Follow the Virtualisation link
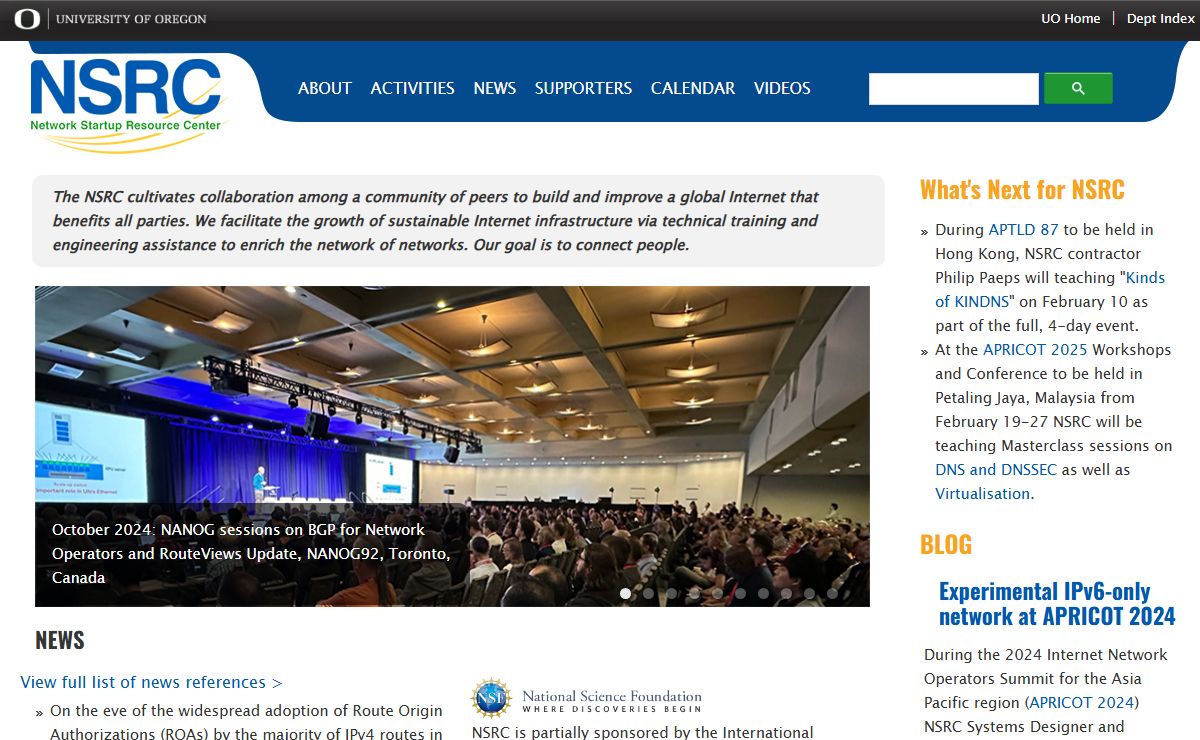 [982, 494]
